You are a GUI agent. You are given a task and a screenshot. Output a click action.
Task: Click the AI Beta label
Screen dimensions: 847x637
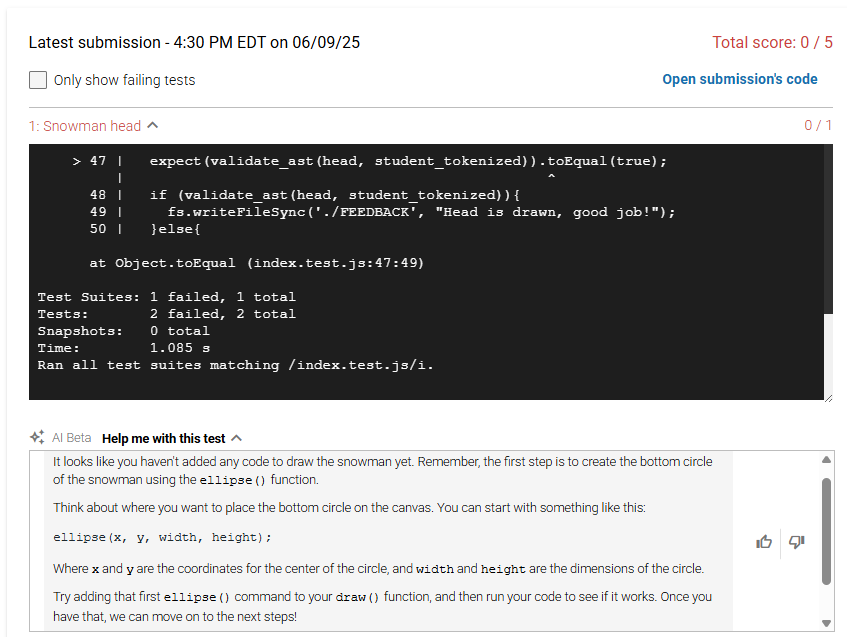click(x=71, y=438)
